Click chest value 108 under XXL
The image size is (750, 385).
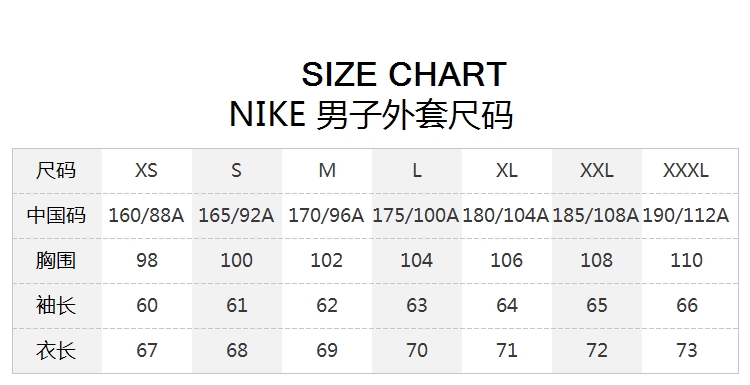pos(596,260)
